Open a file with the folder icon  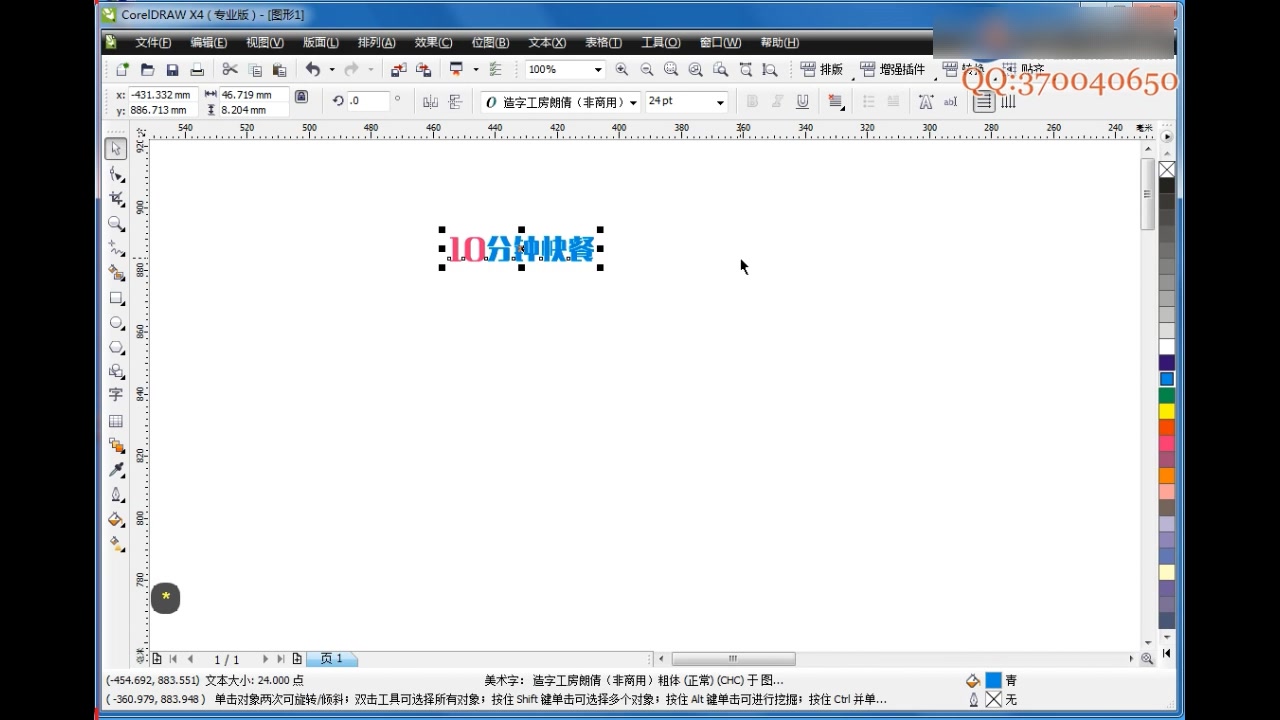147,70
